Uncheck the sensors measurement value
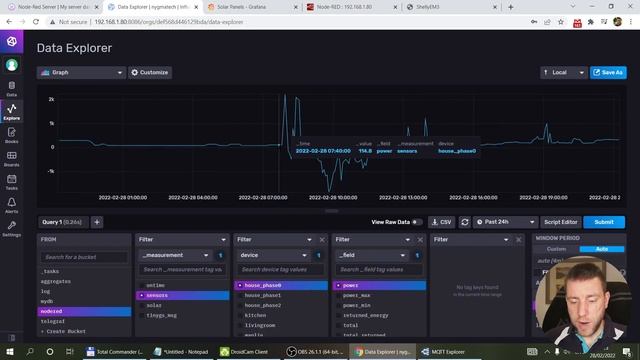Image resolution: width=640 pixels, height=360 pixels. coord(142,295)
